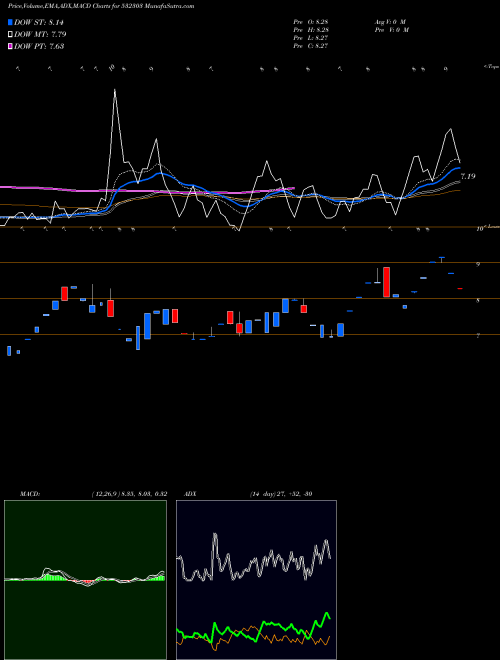Click the Pre C: 8.27 value

pyautogui.click(x=311, y=46)
